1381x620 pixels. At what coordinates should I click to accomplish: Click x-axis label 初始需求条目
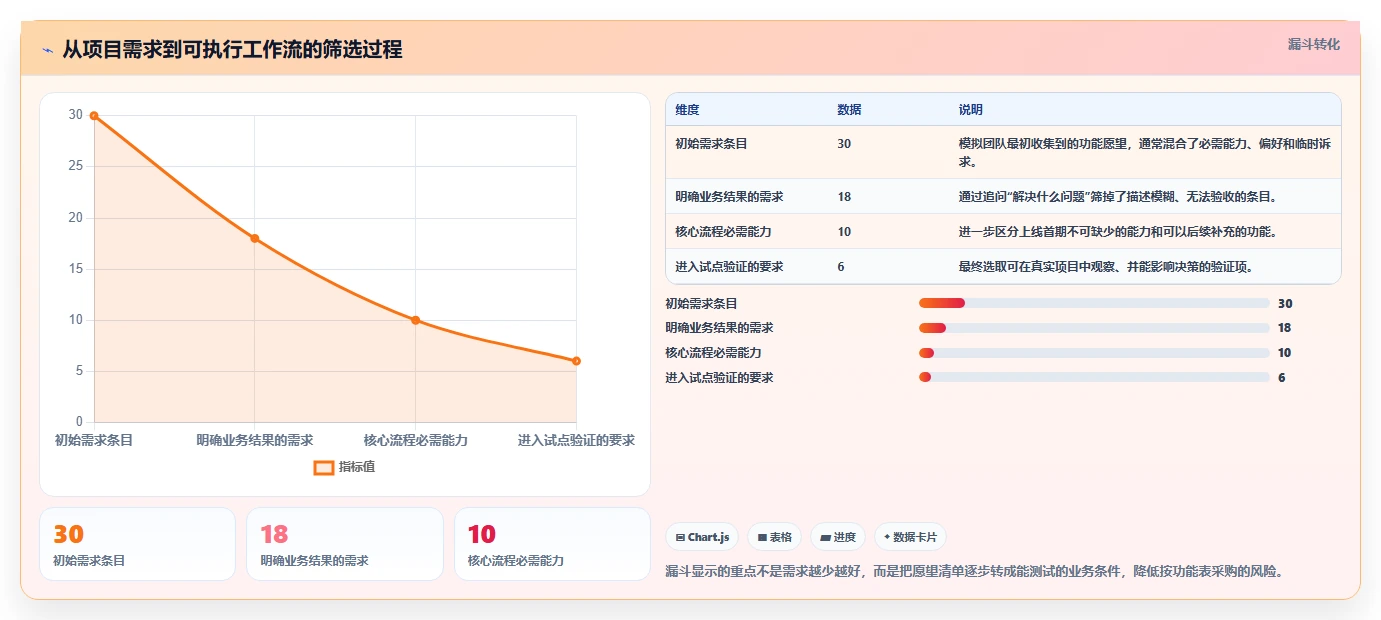[x=94, y=440]
